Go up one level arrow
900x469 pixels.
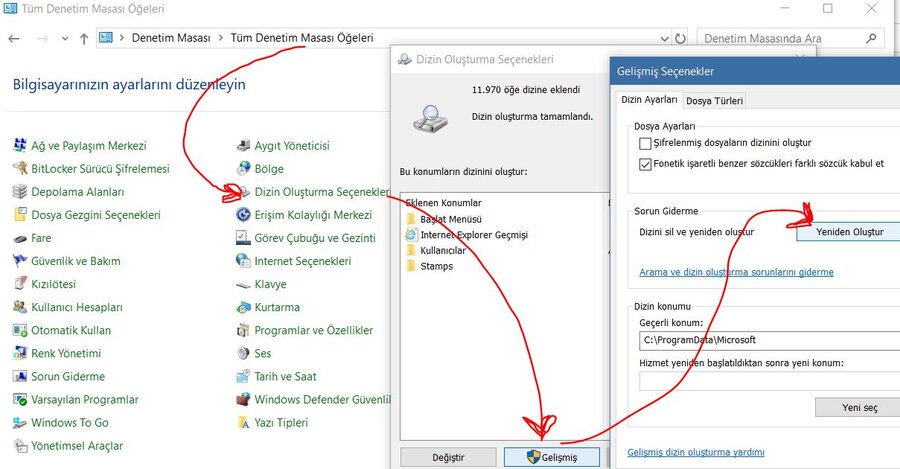pos(84,38)
